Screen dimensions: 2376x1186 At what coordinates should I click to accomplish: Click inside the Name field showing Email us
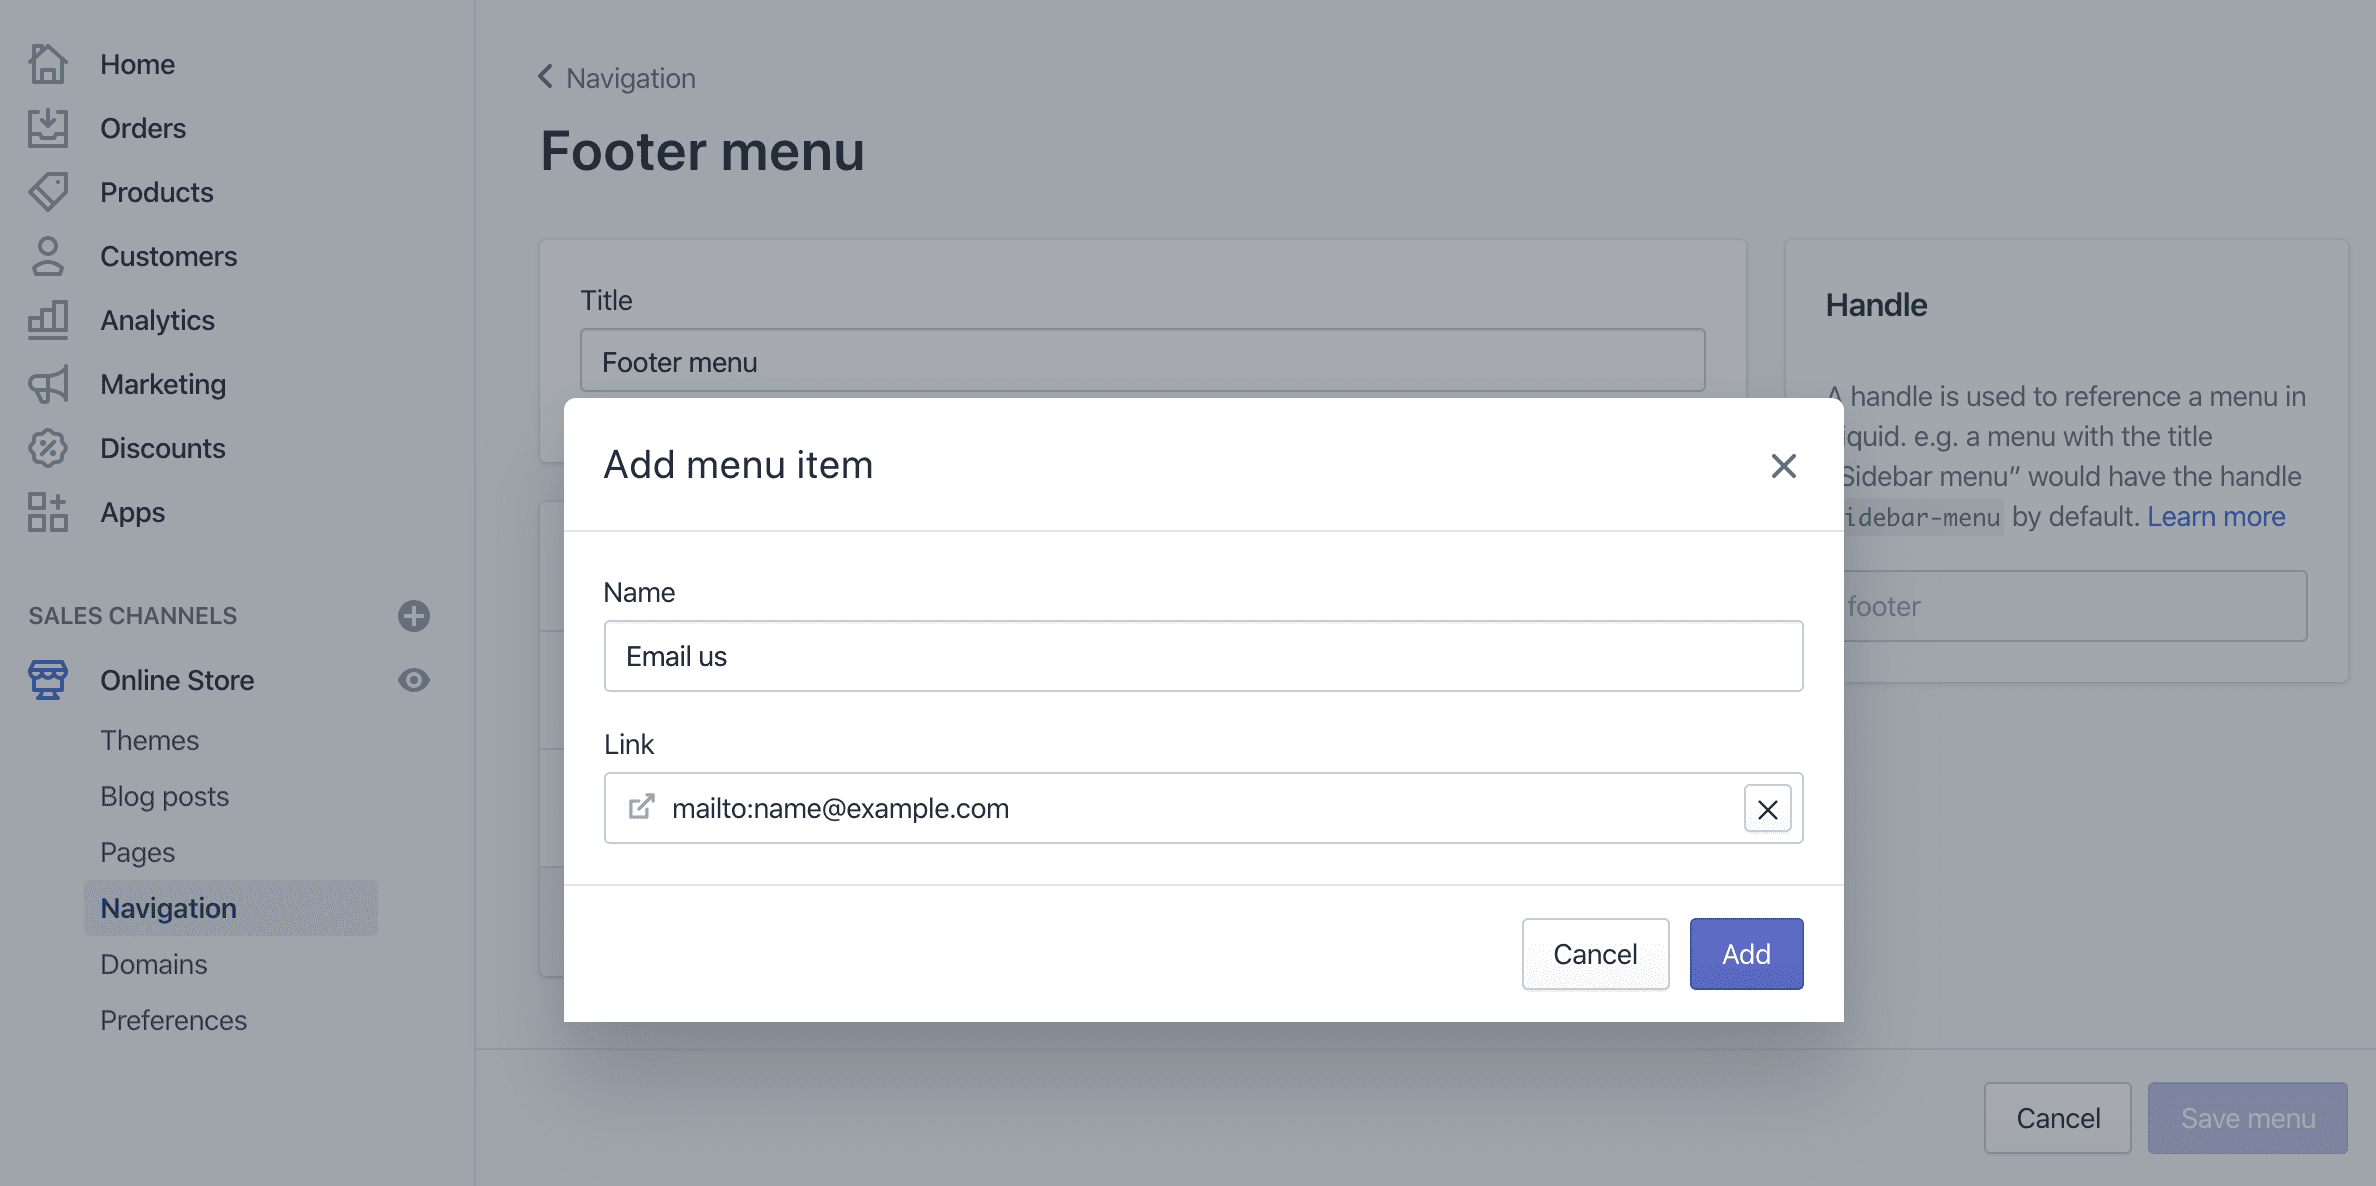tap(1202, 656)
